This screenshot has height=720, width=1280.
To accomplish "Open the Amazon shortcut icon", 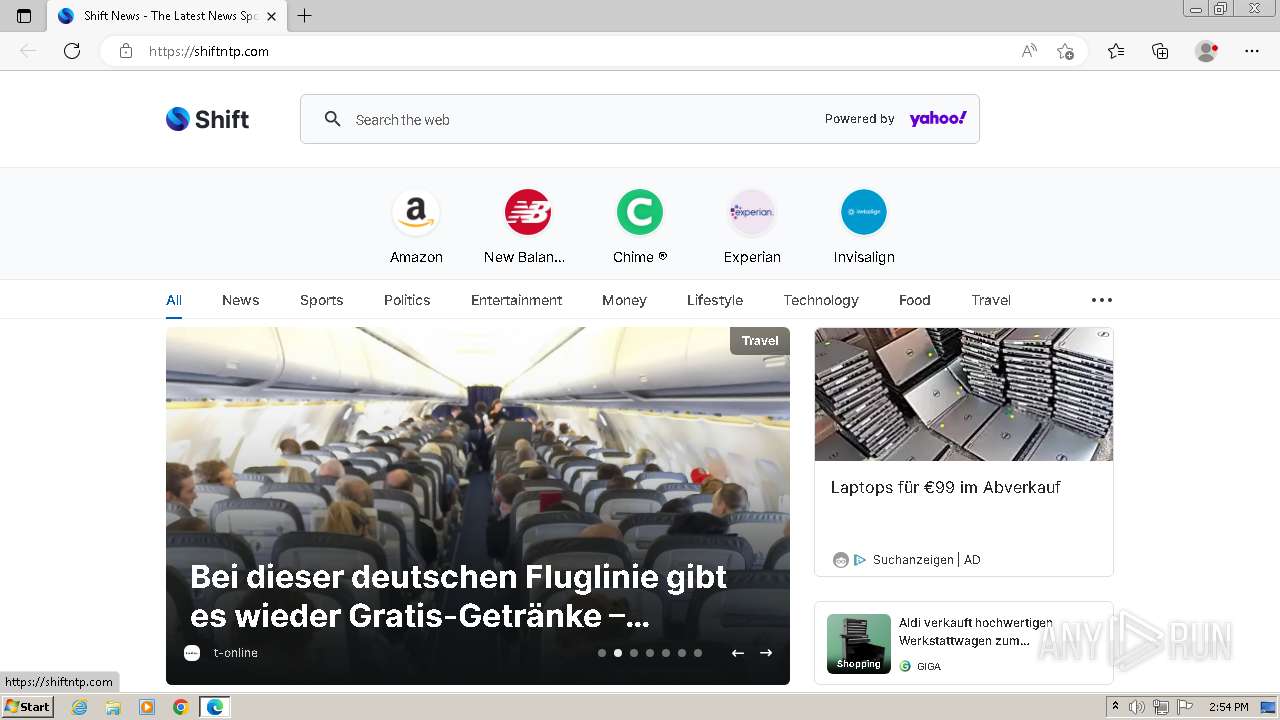I will click(416, 212).
